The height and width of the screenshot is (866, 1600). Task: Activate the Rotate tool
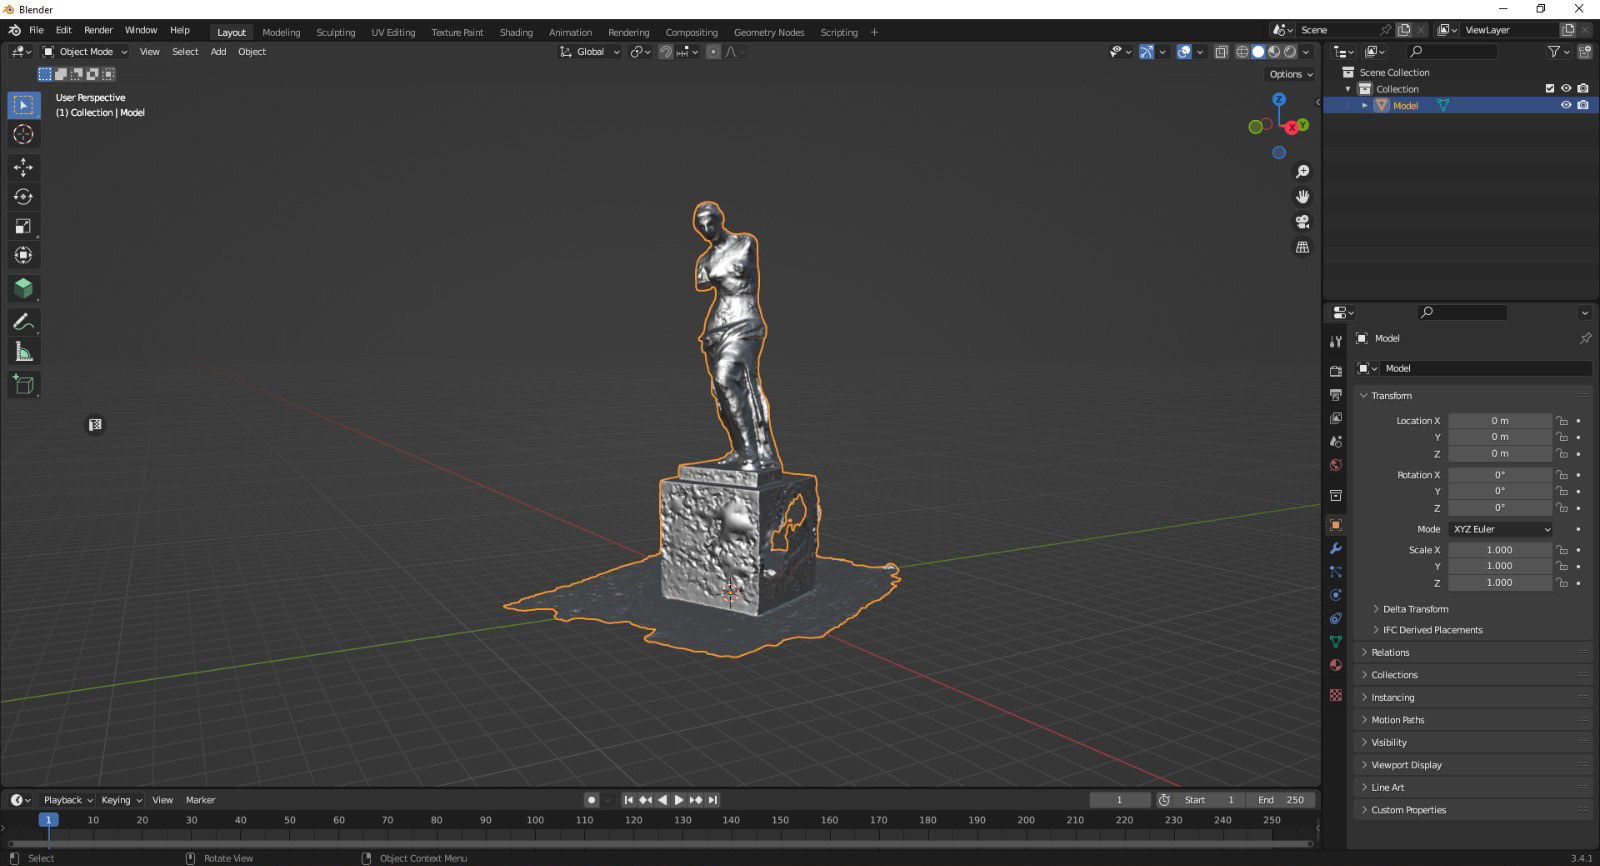24,197
